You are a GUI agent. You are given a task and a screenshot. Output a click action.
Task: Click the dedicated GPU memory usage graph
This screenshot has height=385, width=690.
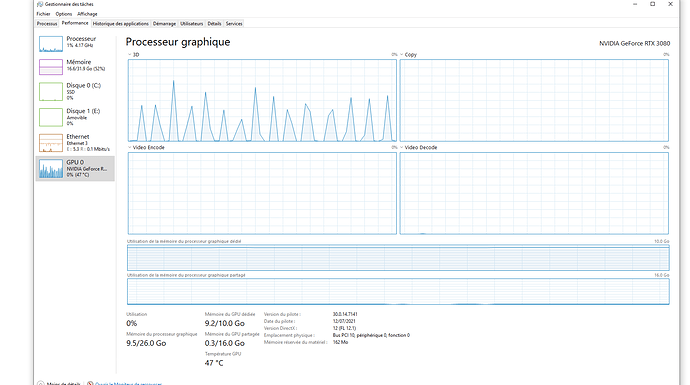398,257
